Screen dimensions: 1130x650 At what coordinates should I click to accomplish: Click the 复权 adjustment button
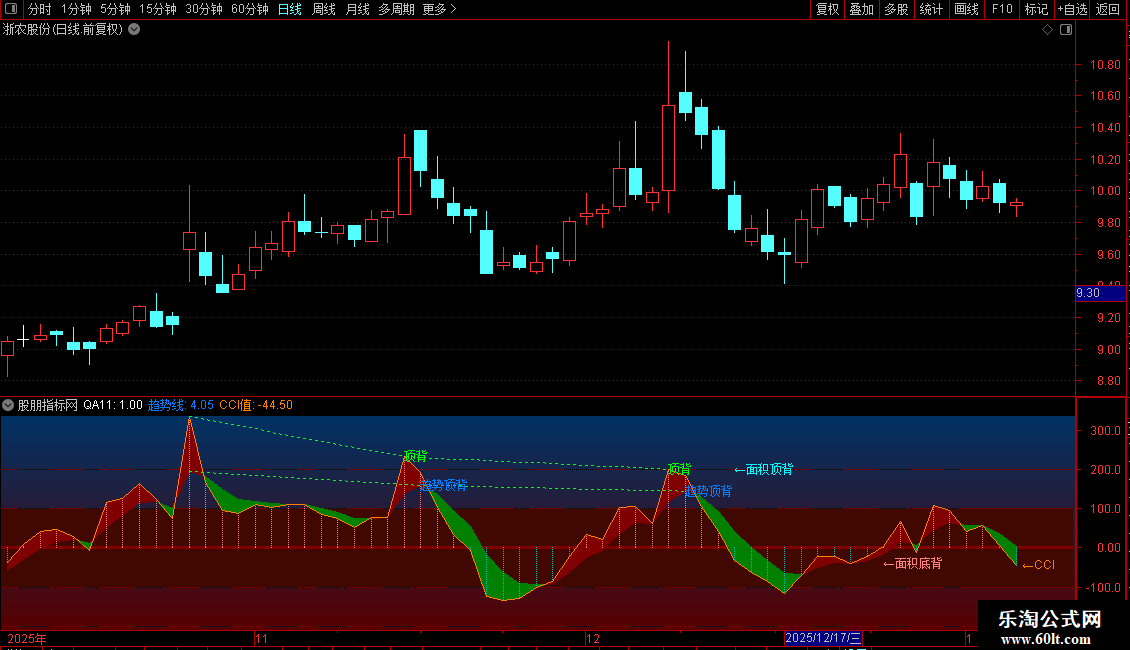click(827, 9)
